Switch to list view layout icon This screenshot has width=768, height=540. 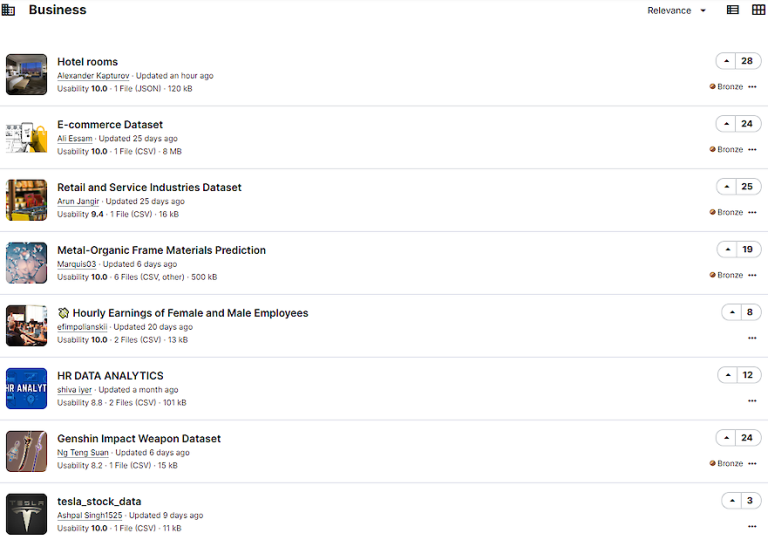click(733, 10)
